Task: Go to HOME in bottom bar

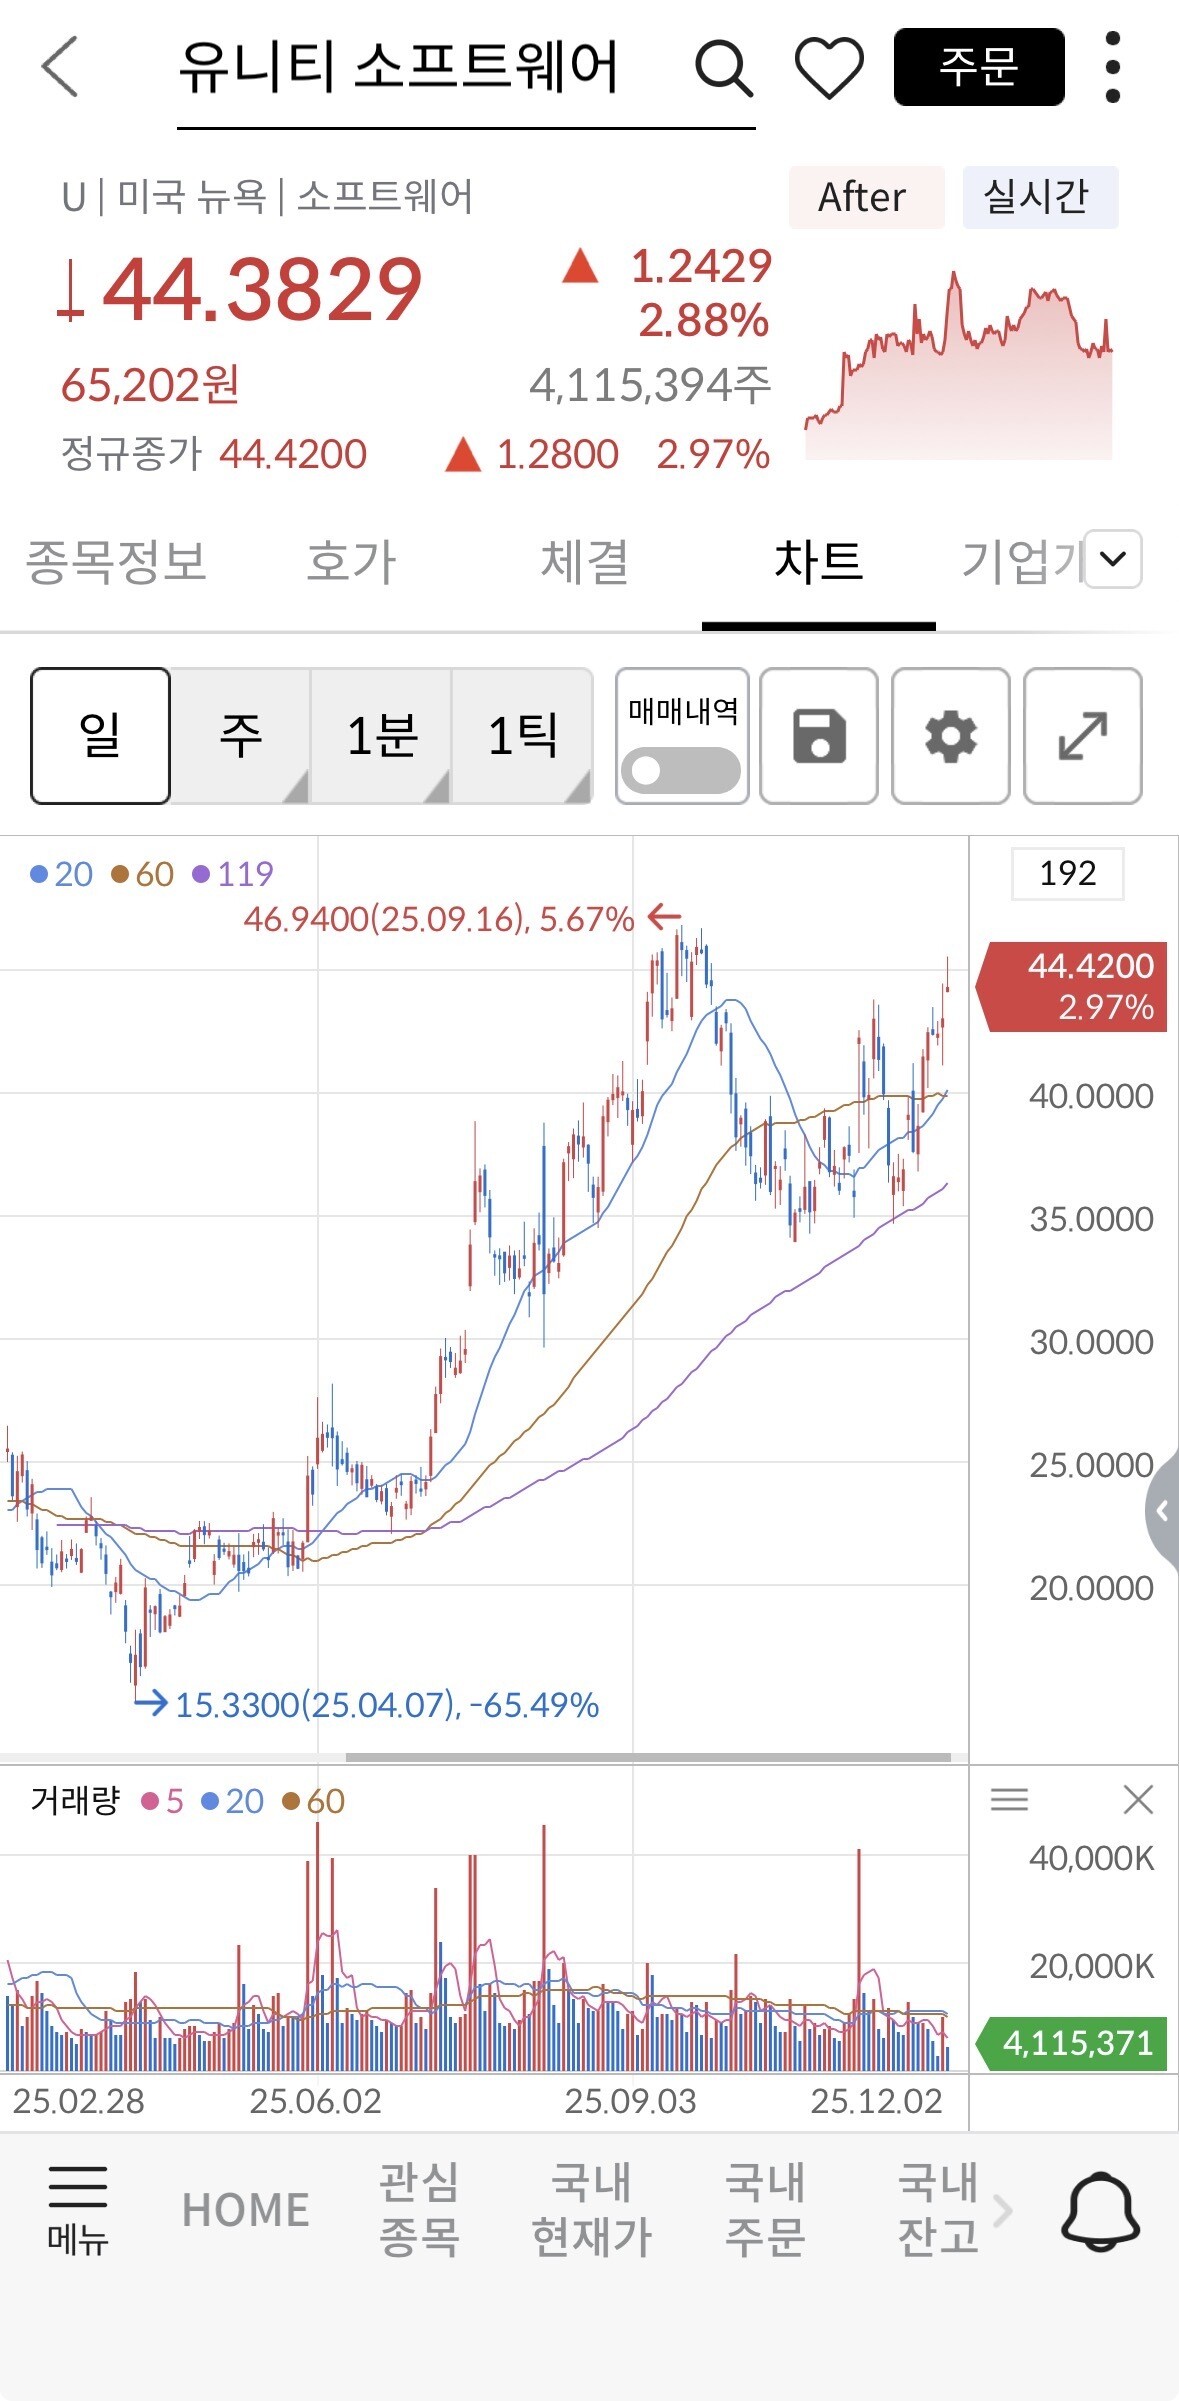Action: [x=246, y=2210]
